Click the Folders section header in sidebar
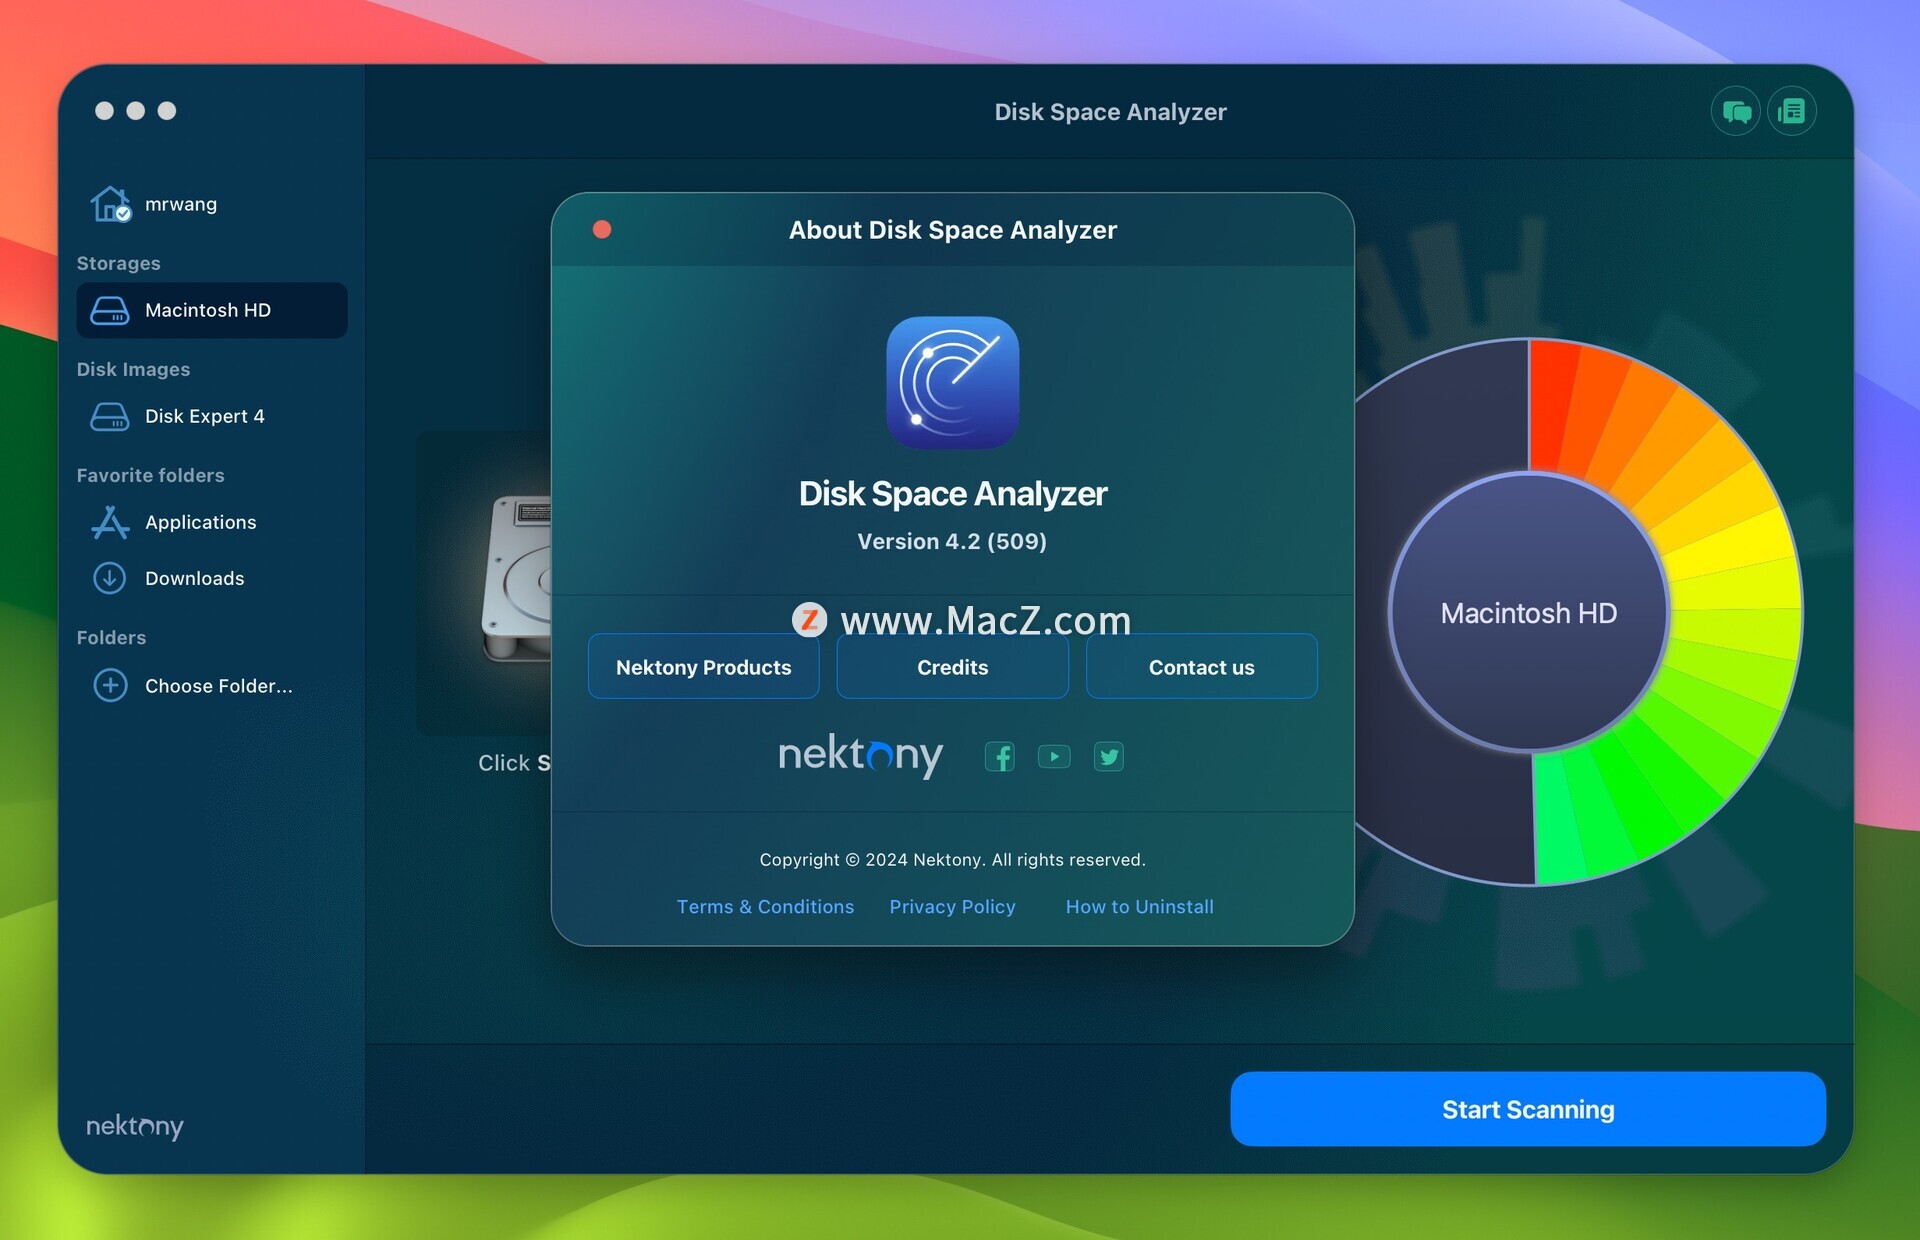 112,637
